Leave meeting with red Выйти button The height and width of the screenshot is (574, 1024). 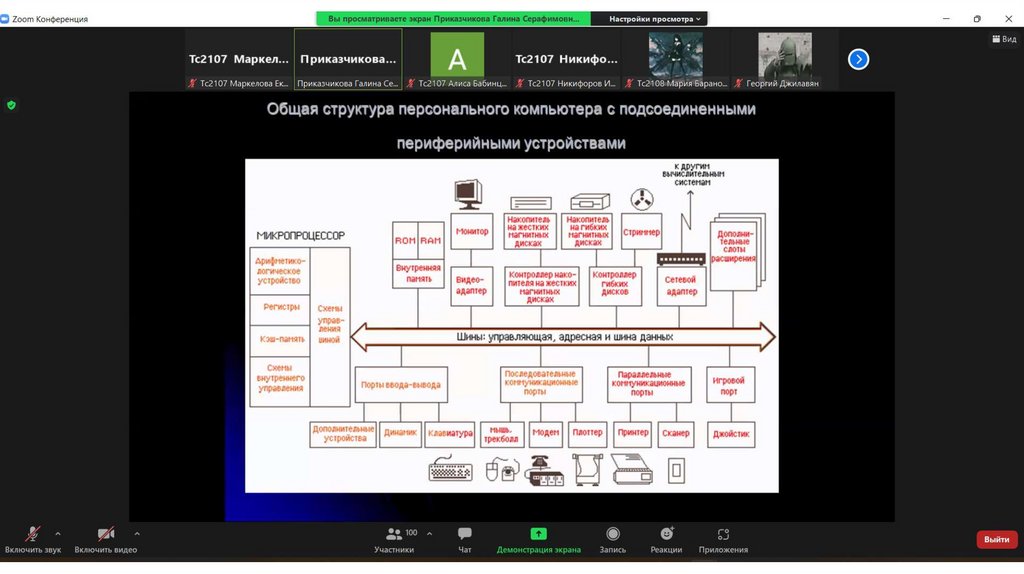tap(997, 539)
